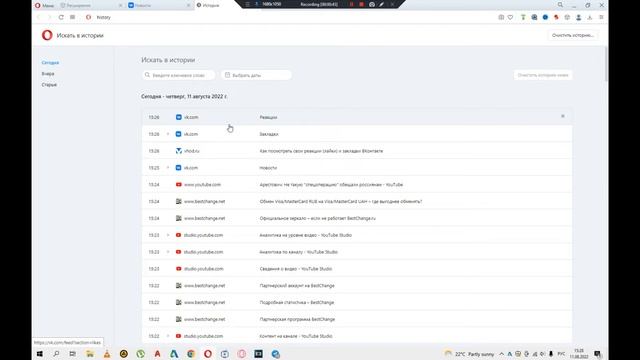
Task: Click the pencil annotate icon in recorder bar
Action: [x=382, y=4]
